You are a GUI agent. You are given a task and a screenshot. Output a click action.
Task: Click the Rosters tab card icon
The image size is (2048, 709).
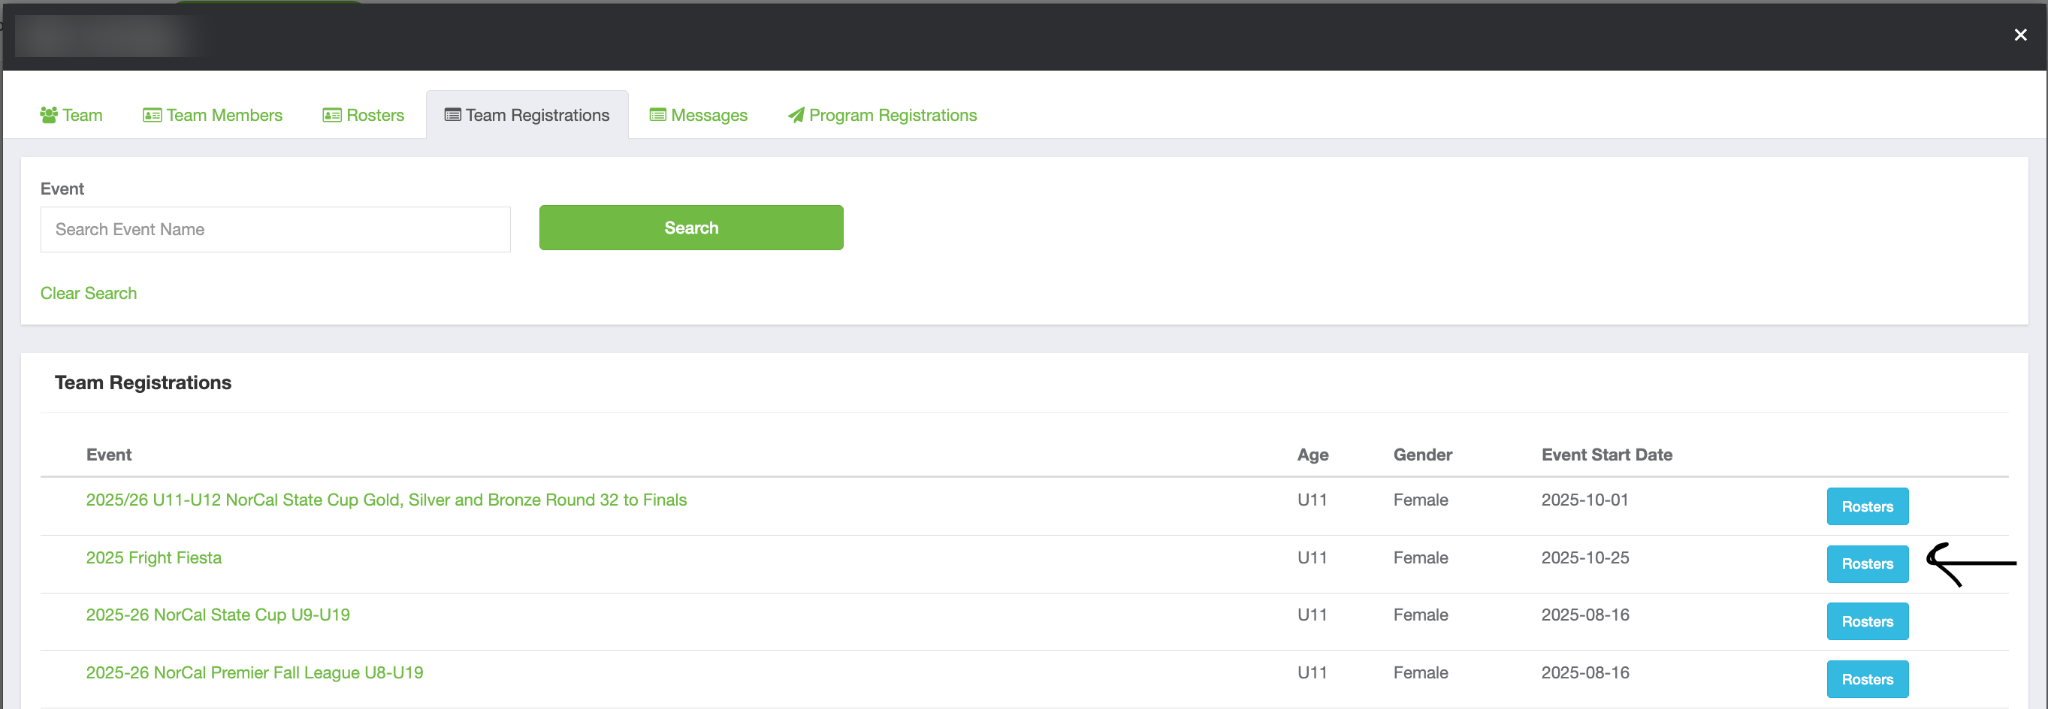tap(332, 115)
